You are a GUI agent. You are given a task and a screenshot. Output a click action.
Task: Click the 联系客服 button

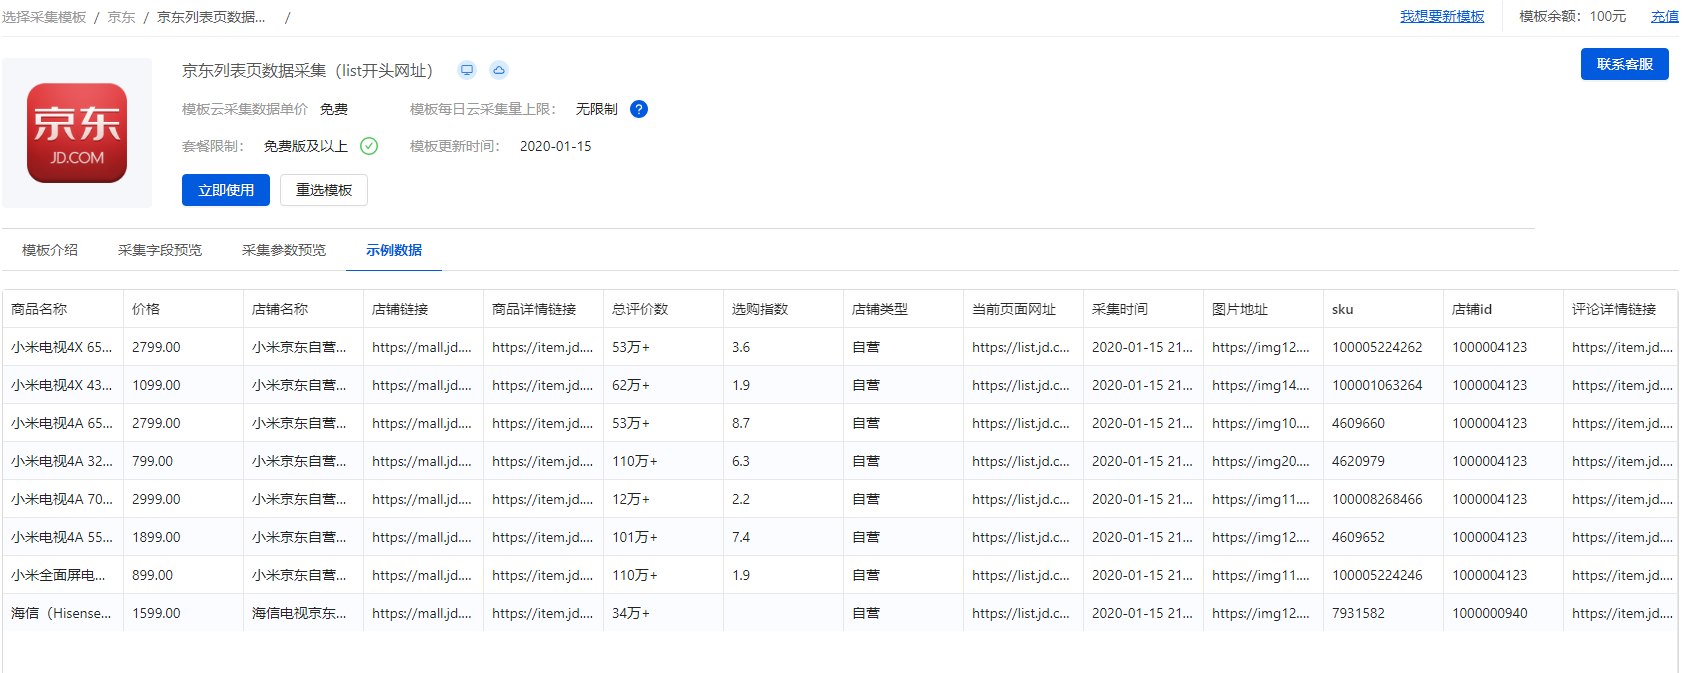1625,64
